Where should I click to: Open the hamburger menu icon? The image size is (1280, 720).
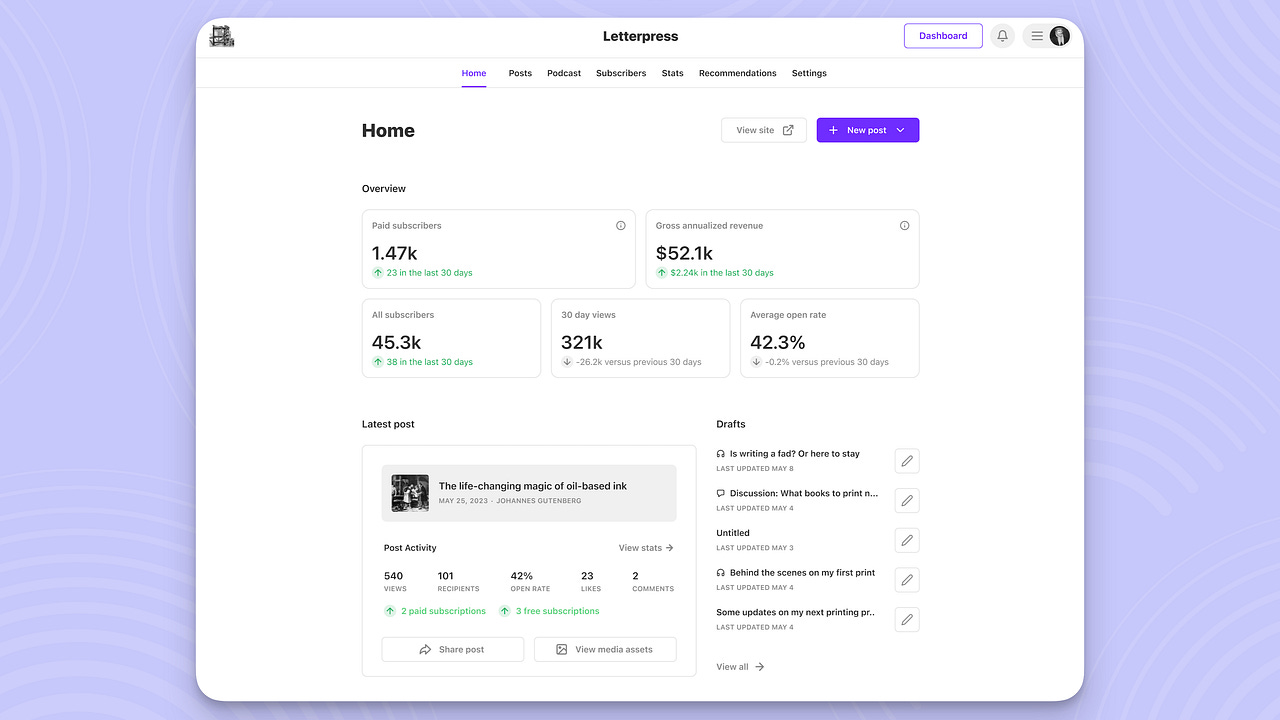tap(1037, 36)
